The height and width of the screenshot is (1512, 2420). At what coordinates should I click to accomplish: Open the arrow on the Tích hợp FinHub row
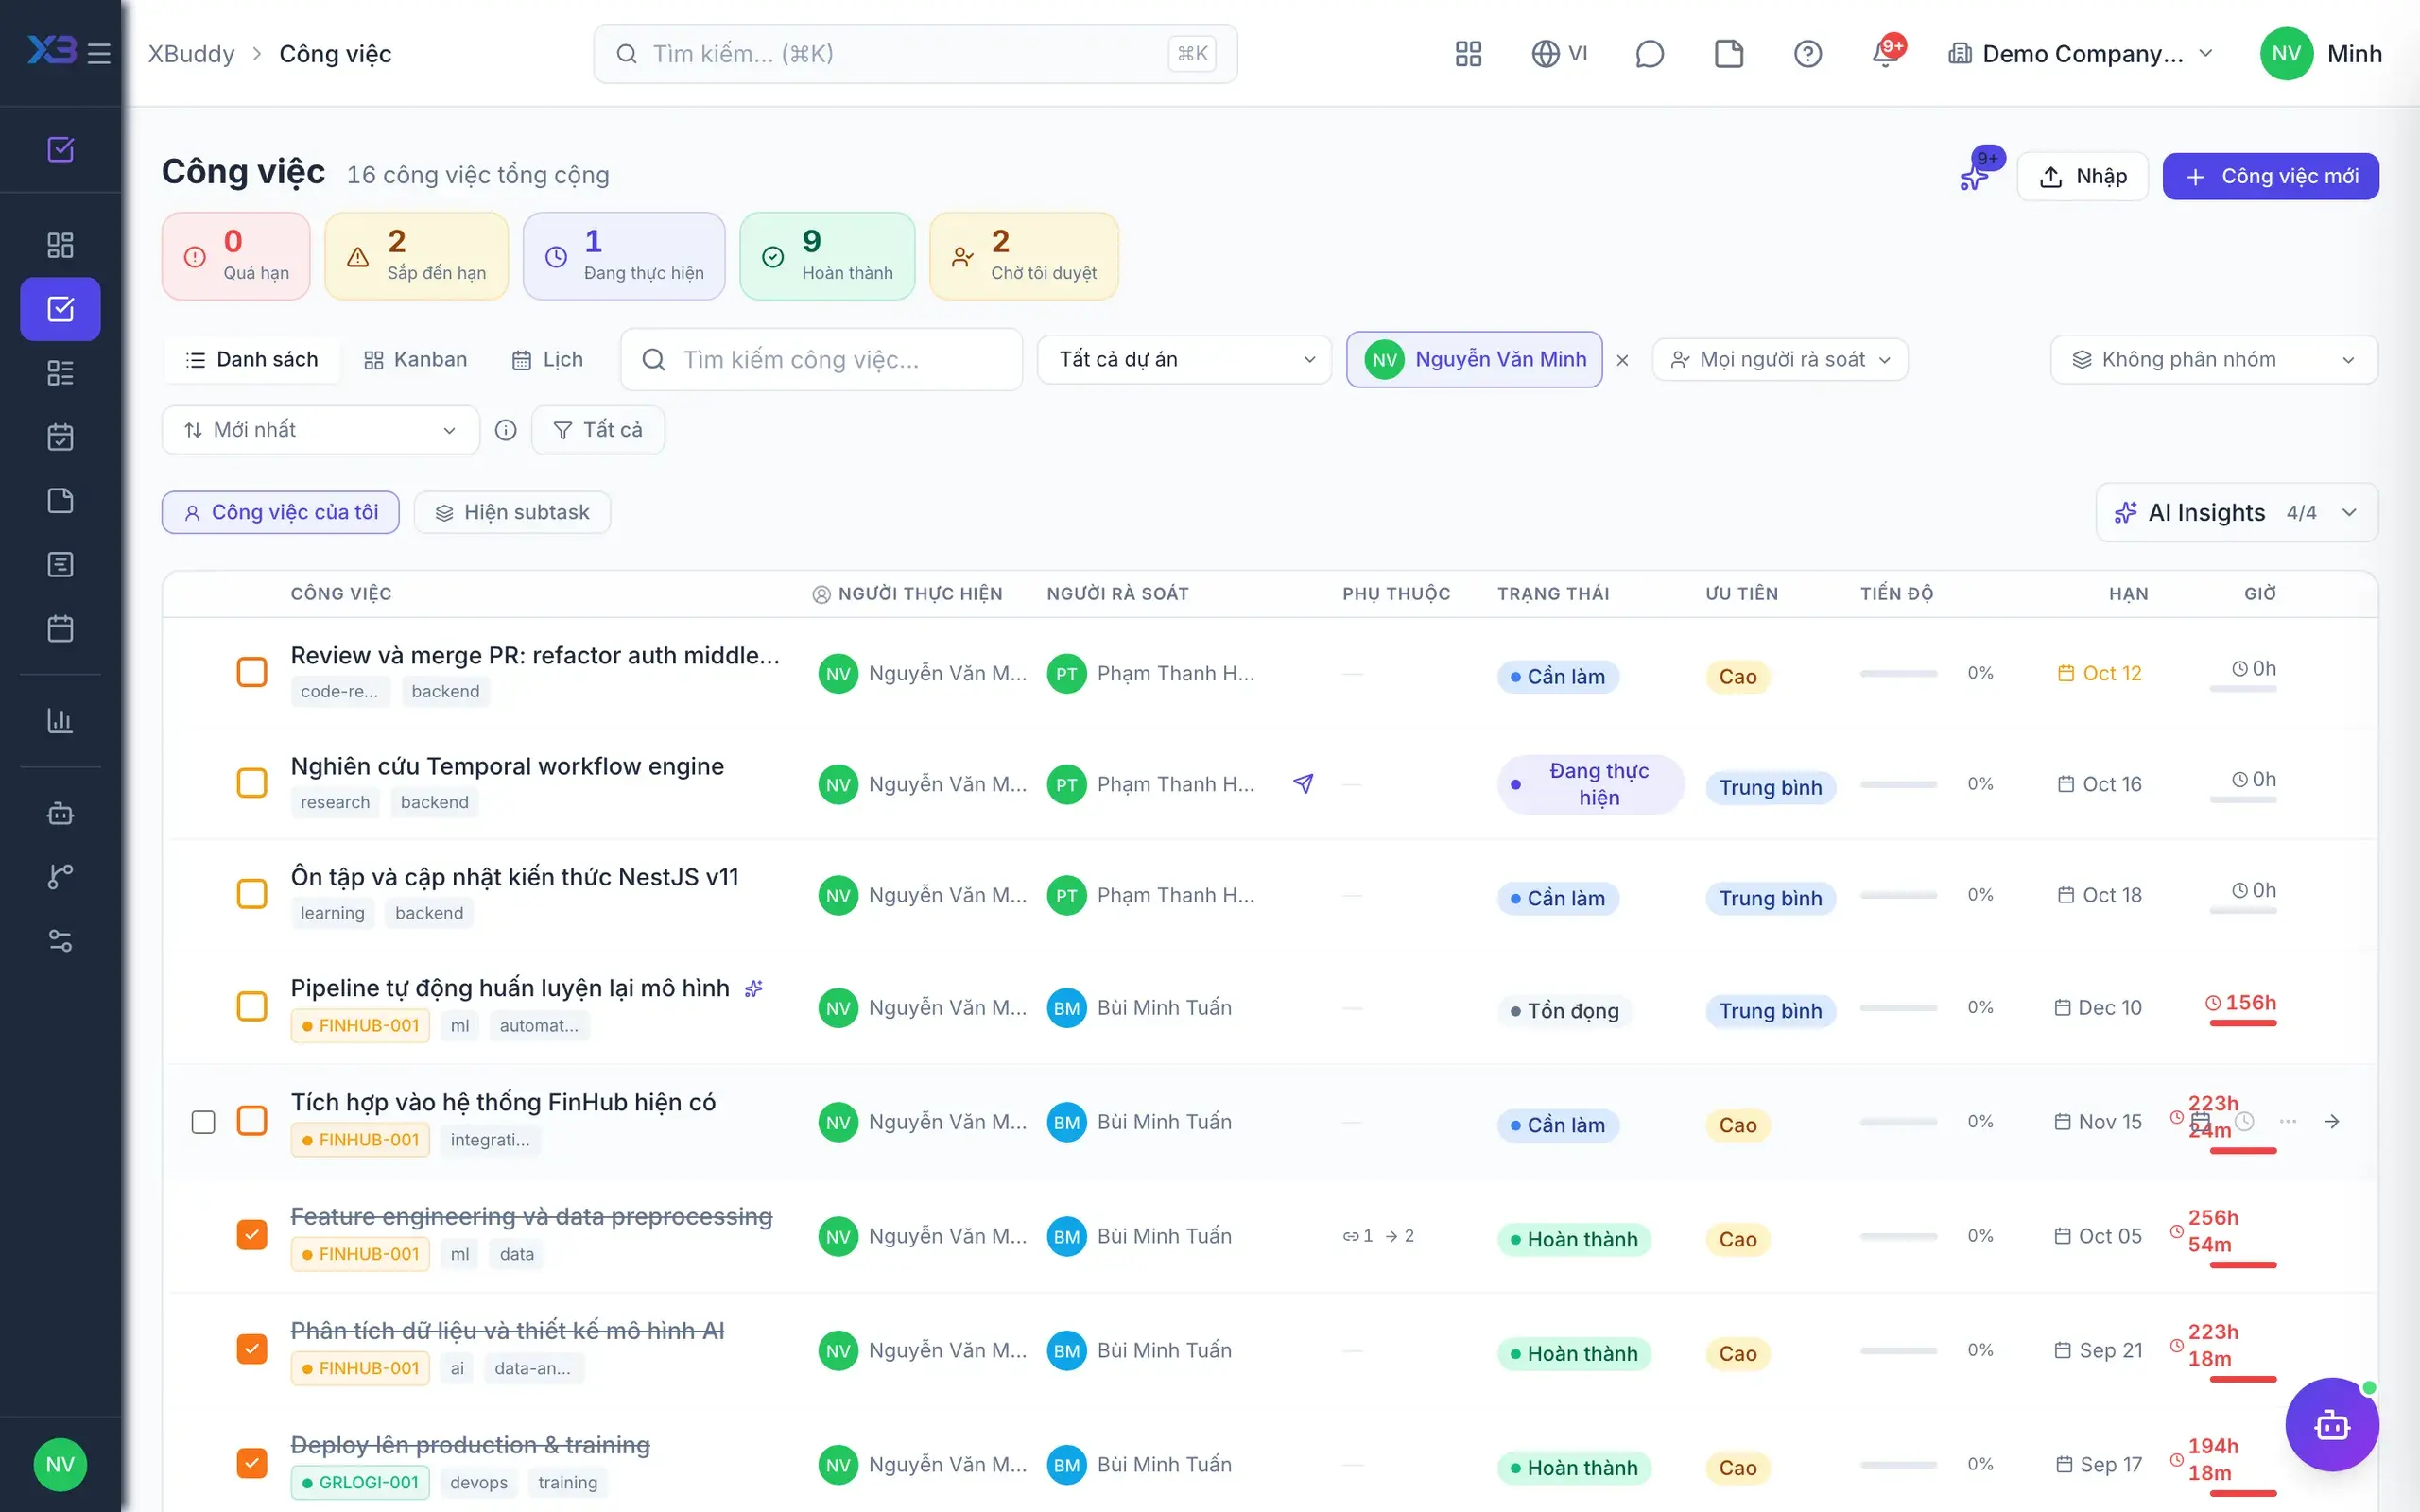coord(2331,1121)
